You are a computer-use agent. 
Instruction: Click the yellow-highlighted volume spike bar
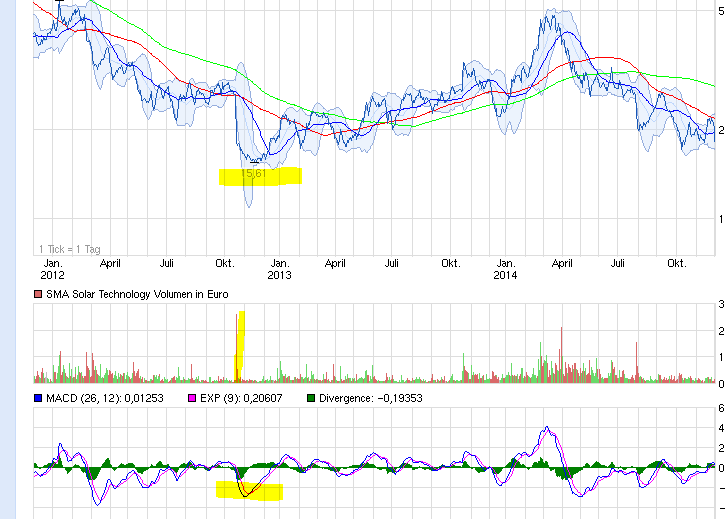coord(238,345)
